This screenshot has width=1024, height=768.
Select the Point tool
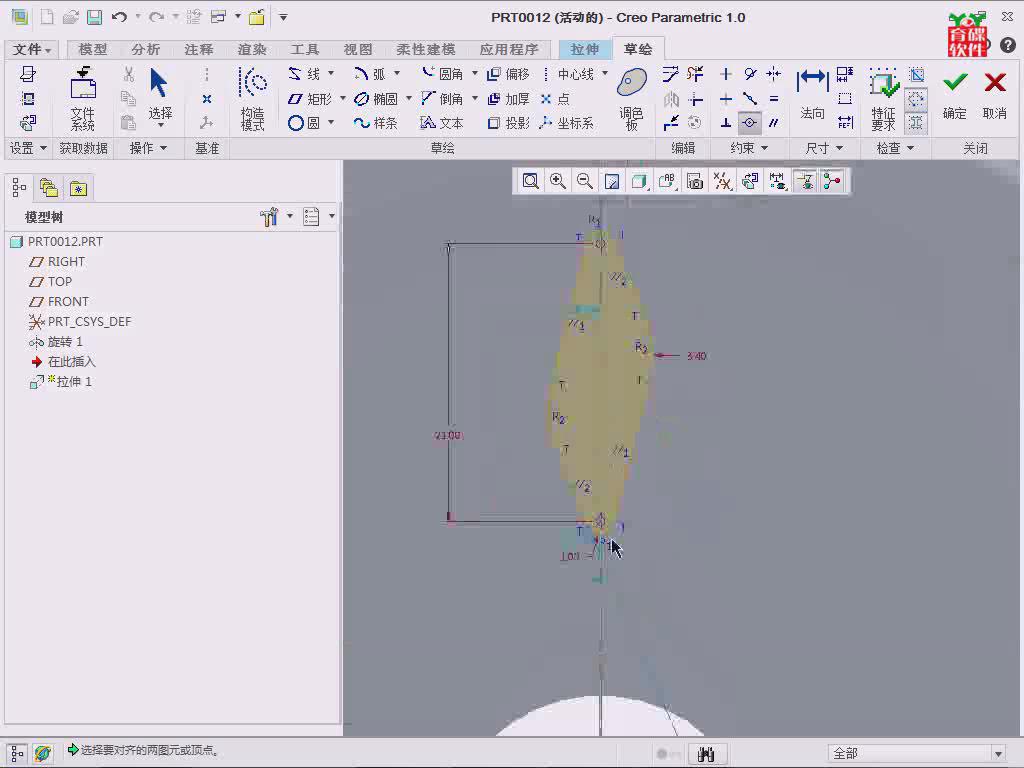555,99
